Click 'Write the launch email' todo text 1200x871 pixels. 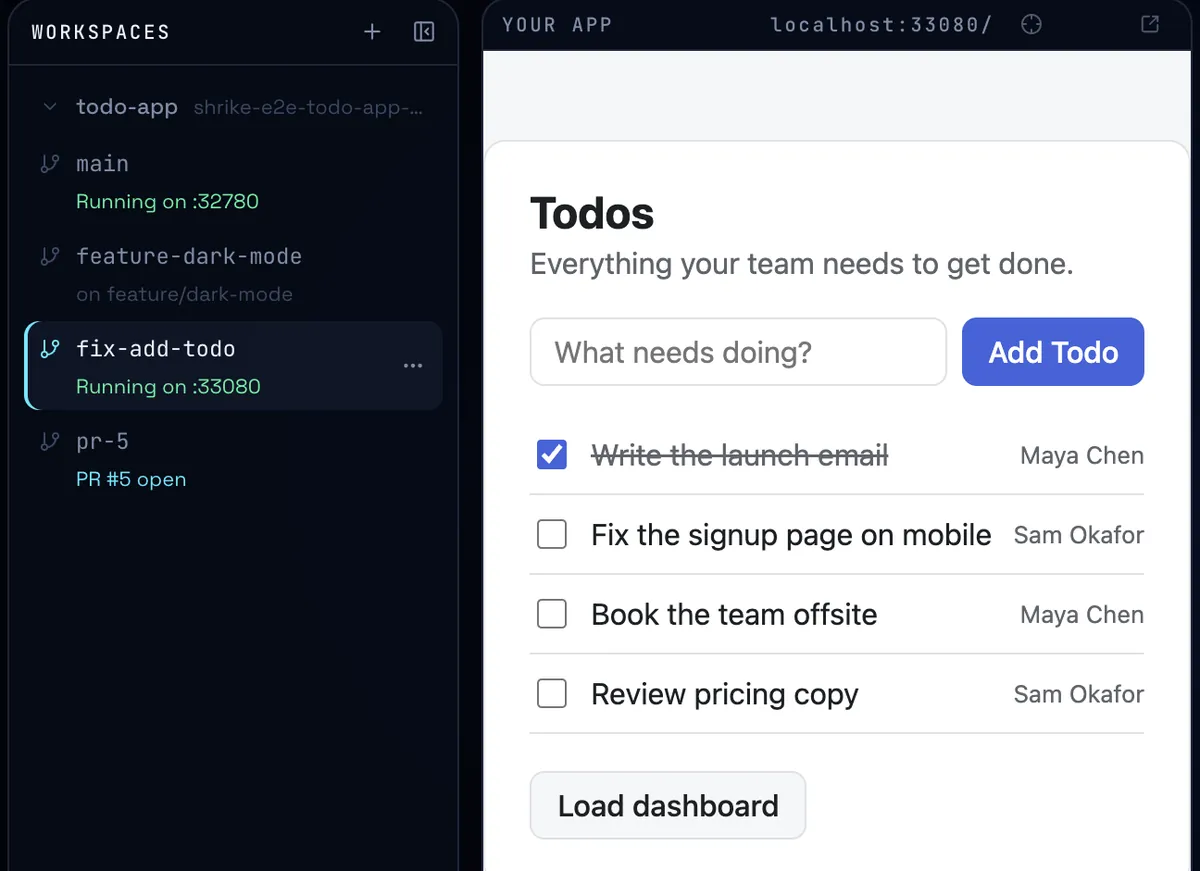(x=740, y=456)
